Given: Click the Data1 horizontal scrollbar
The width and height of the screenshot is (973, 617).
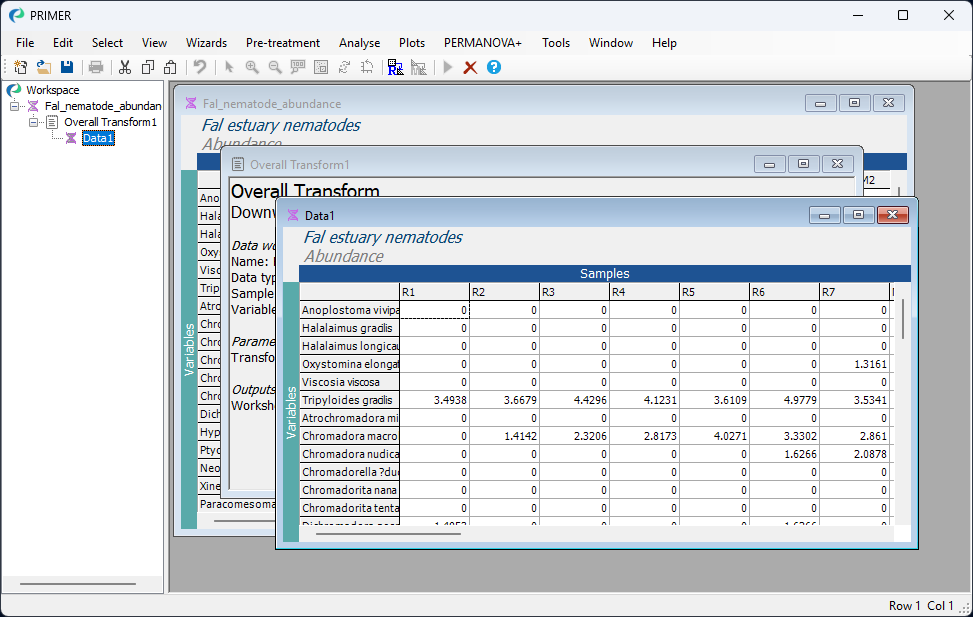Looking at the screenshot, I should coord(388,534).
